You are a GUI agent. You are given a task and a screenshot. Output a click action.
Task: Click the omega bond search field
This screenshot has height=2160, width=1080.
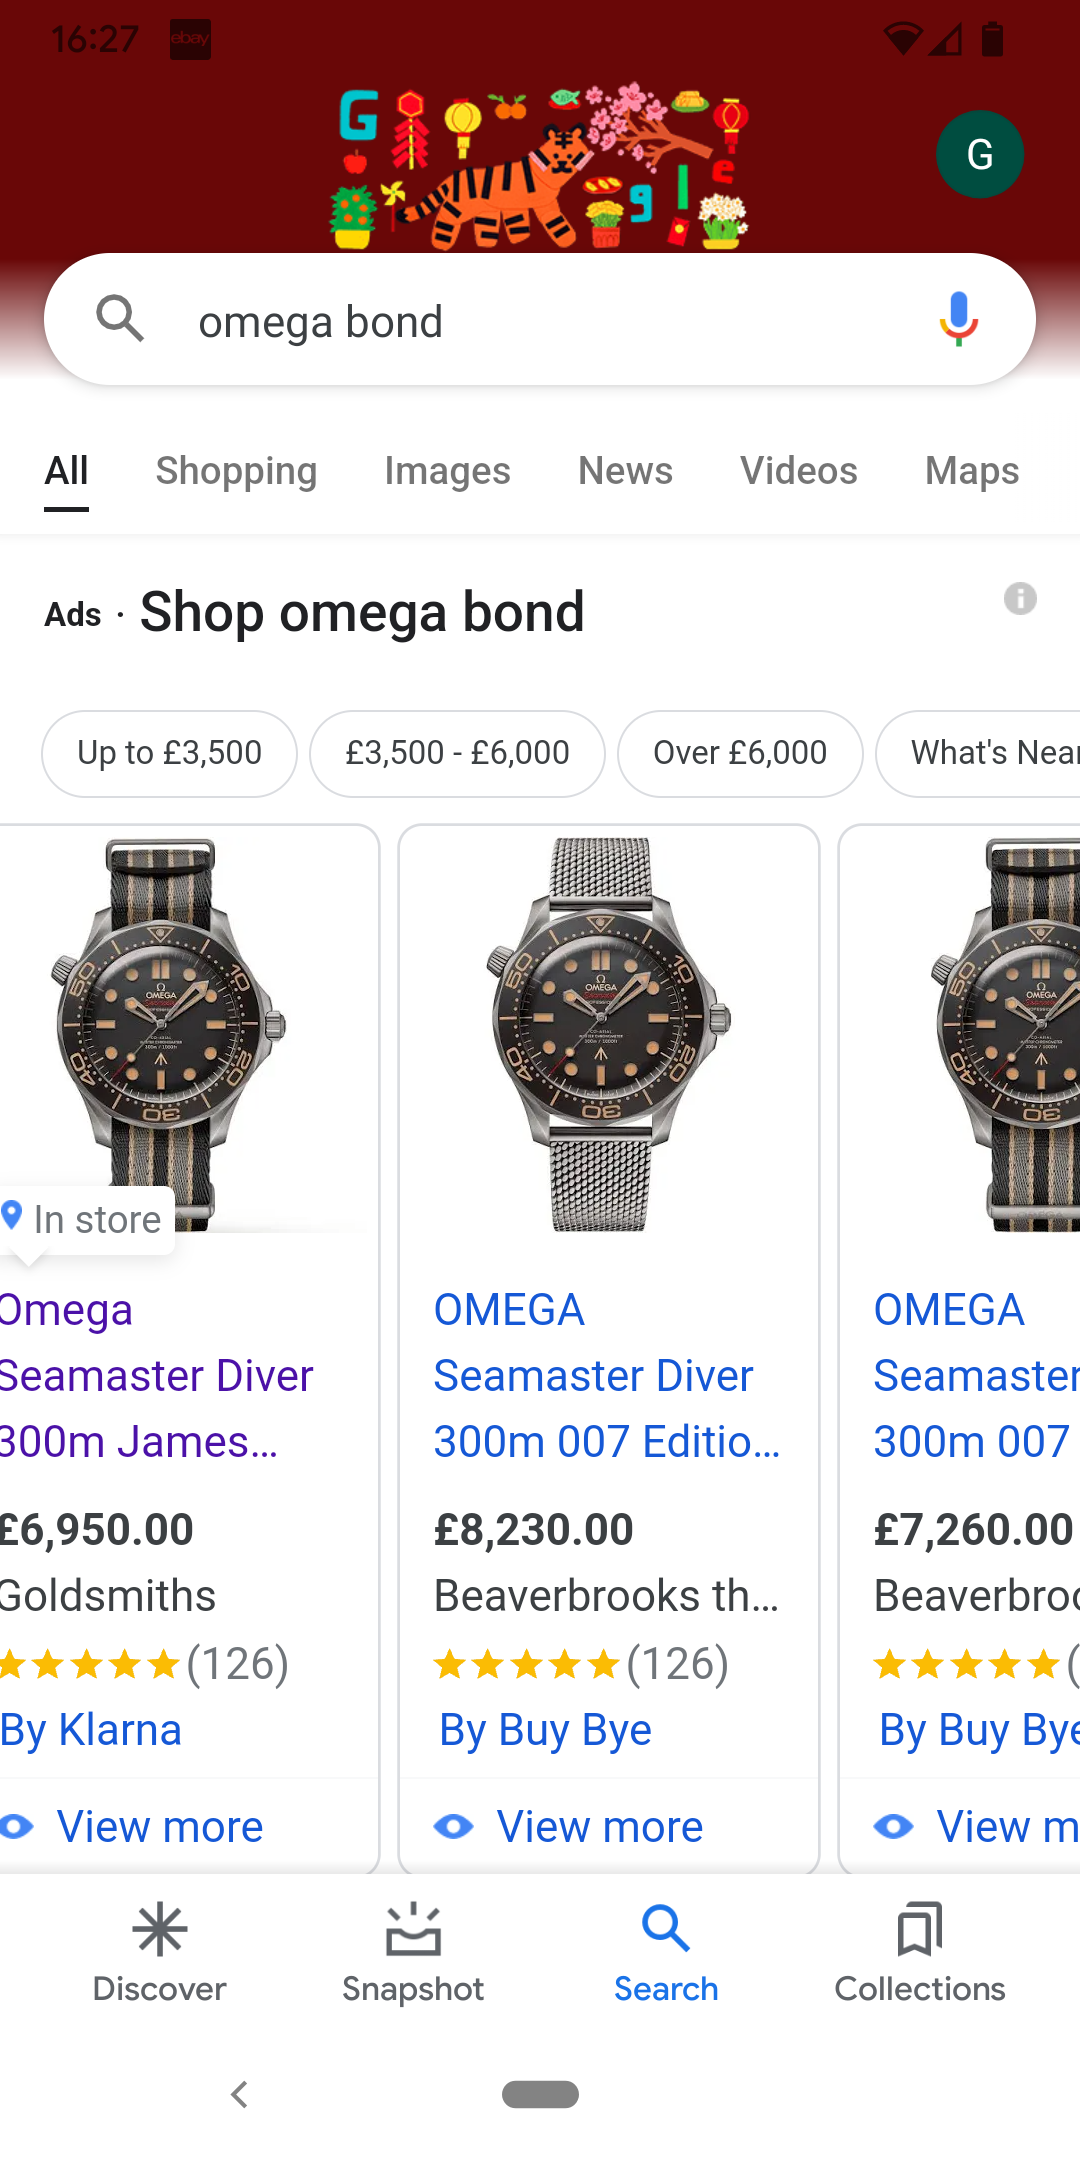coord(540,322)
